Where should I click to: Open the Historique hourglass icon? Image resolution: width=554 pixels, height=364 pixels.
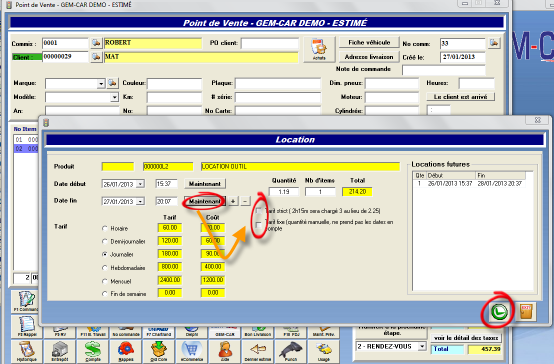pyautogui.click(x=27, y=351)
